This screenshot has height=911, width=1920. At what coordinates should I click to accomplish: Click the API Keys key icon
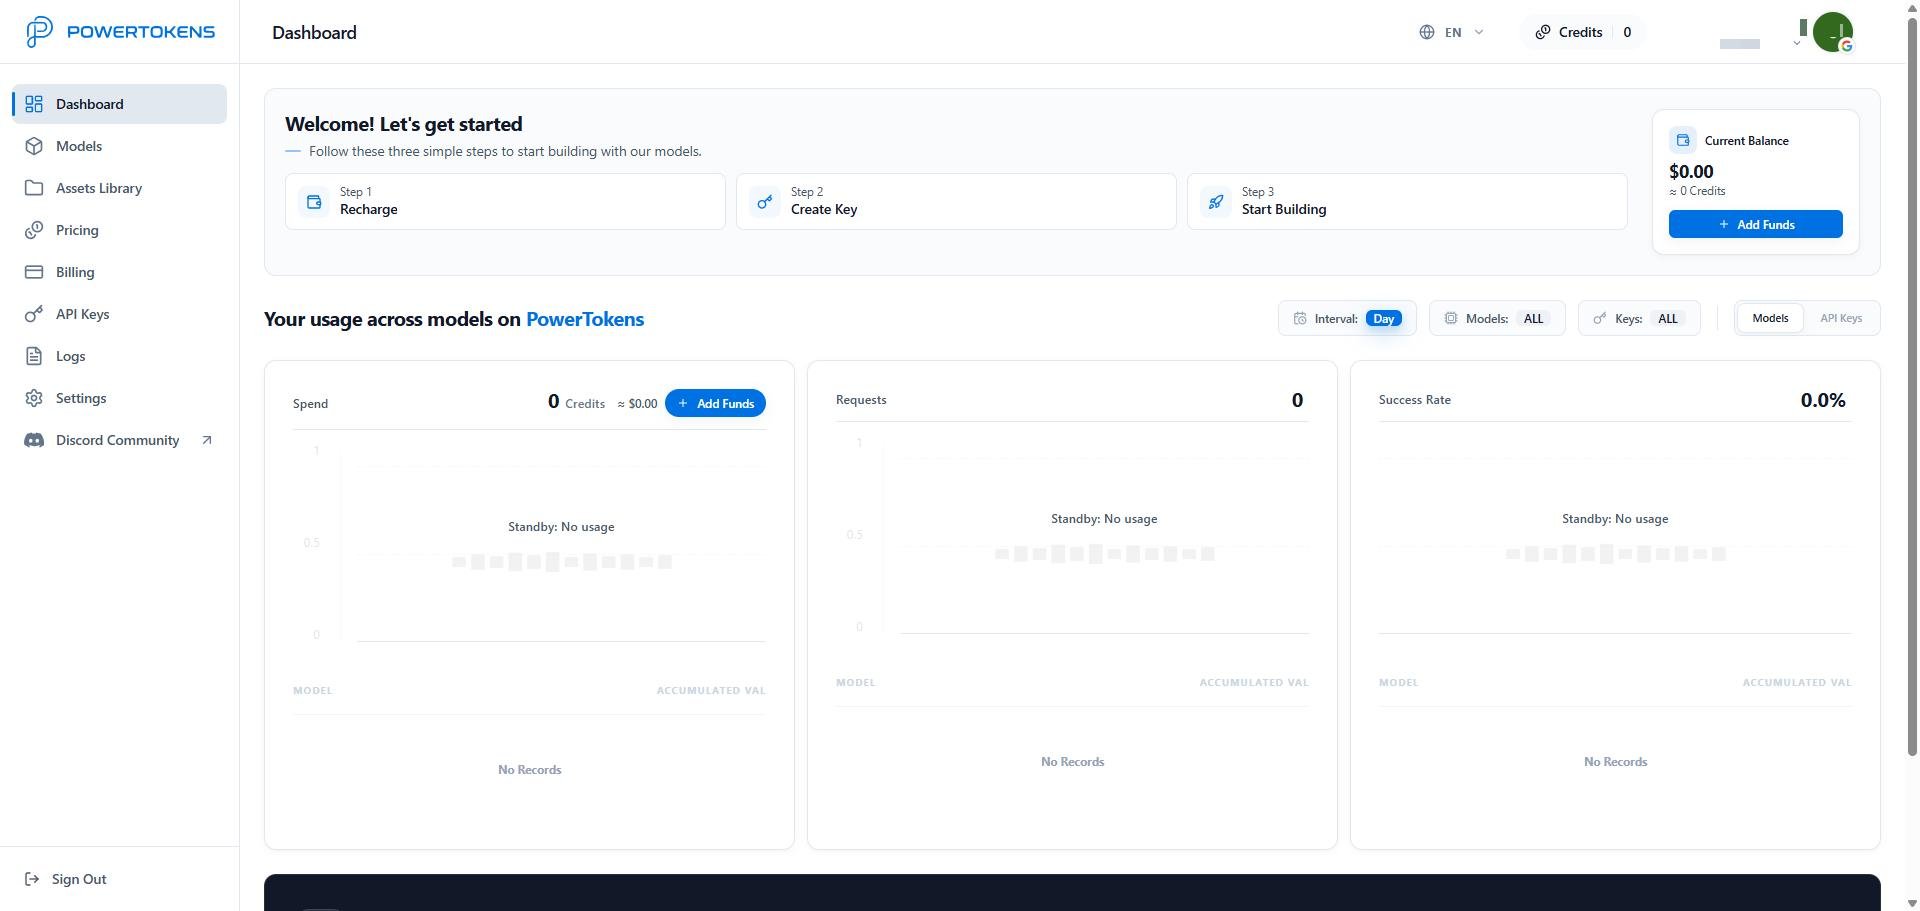pyautogui.click(x=34, y=314)
